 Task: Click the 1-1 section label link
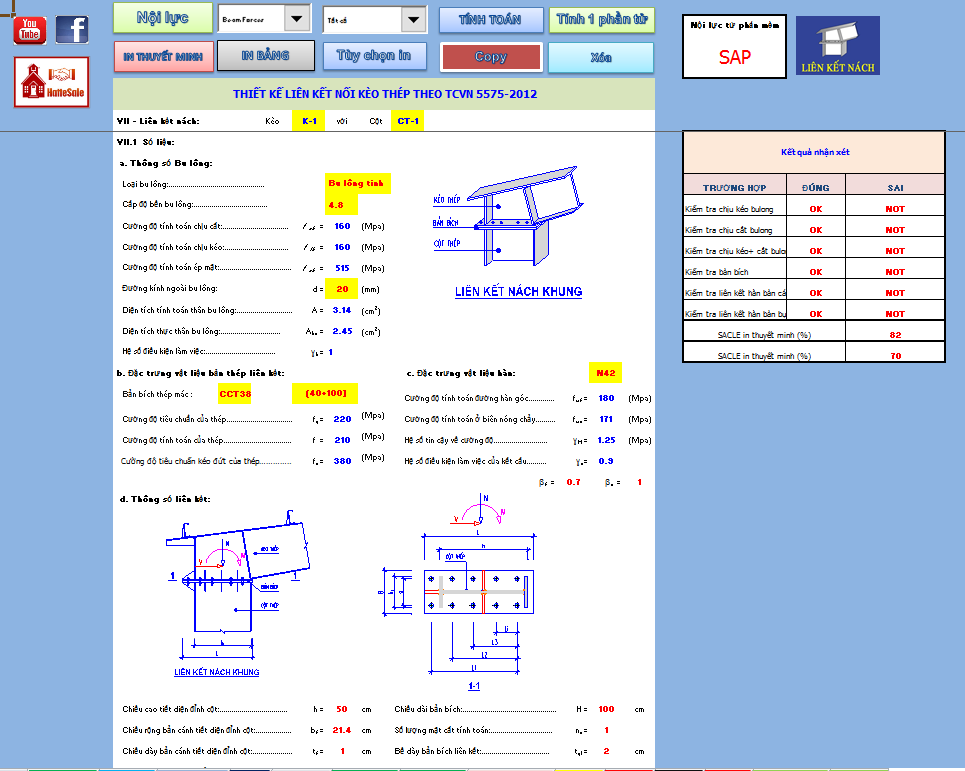[474, 685]
